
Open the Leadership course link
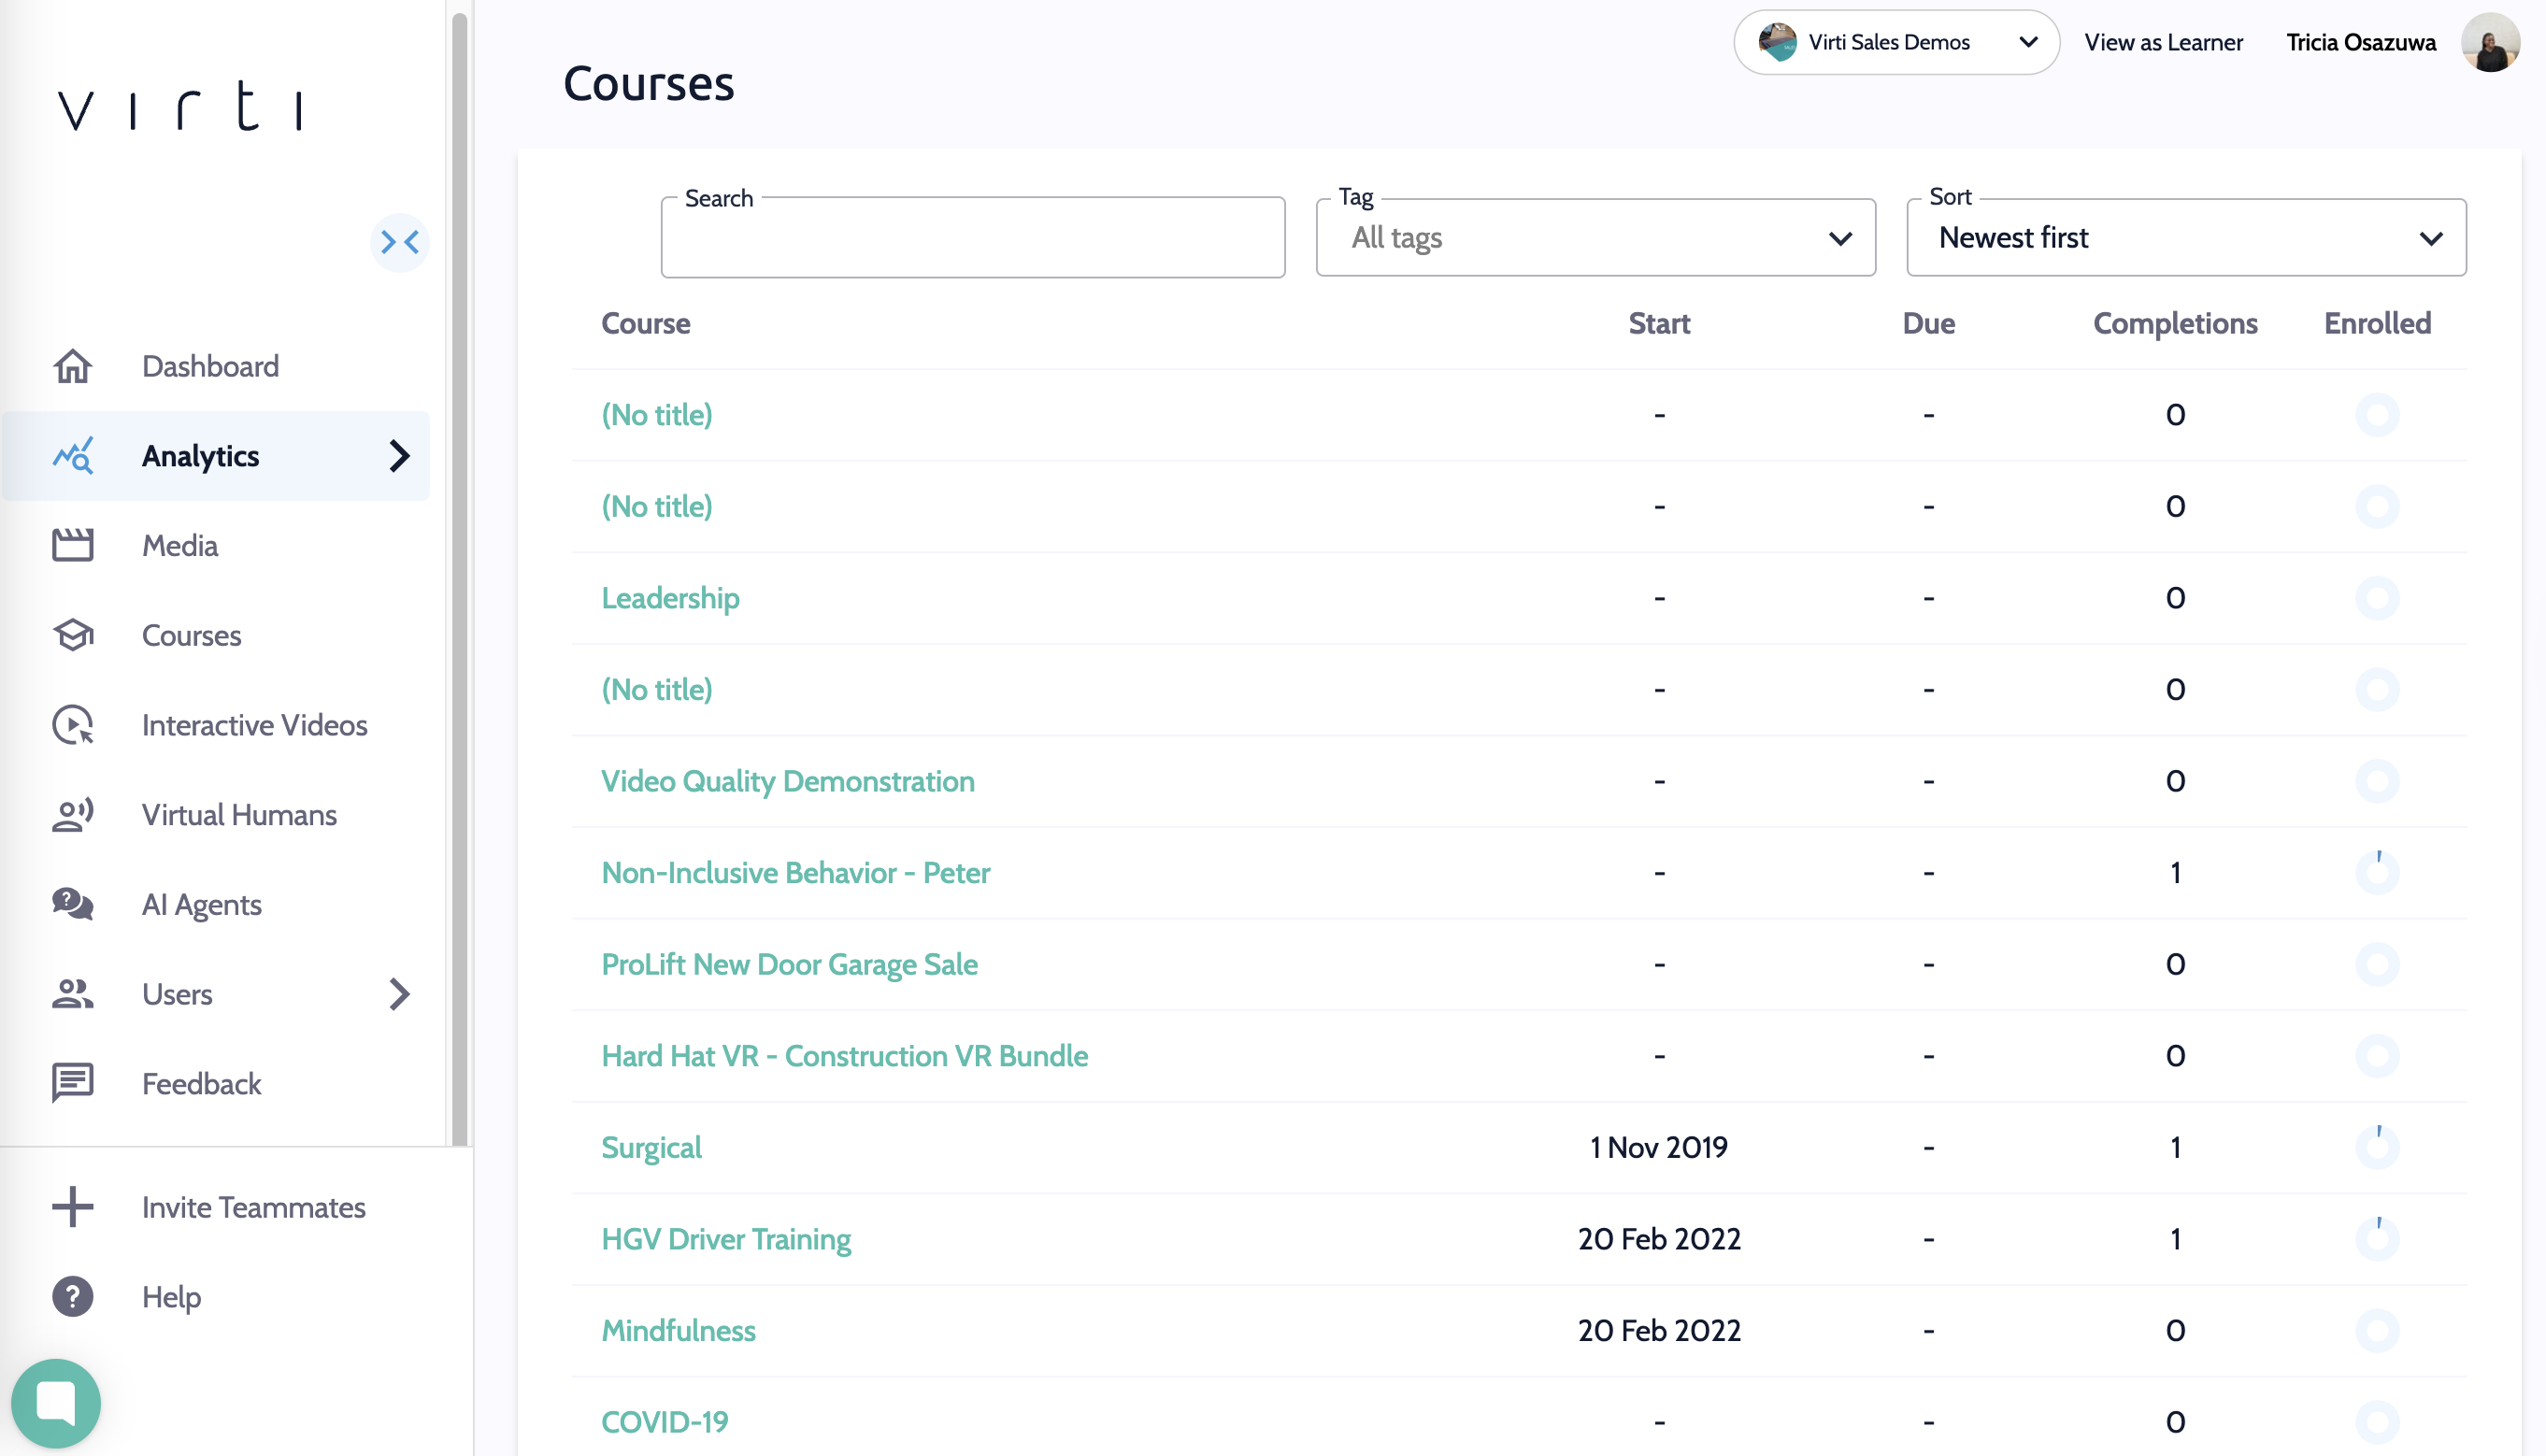(670, 598)
